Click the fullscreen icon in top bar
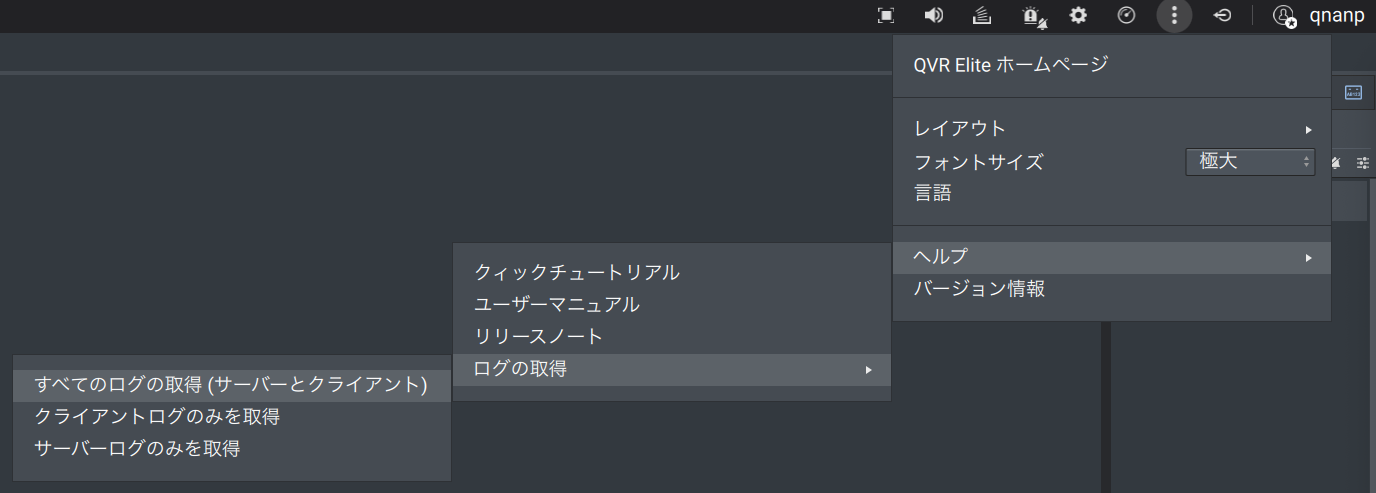Screen dimensions: 1376x493 885,15
